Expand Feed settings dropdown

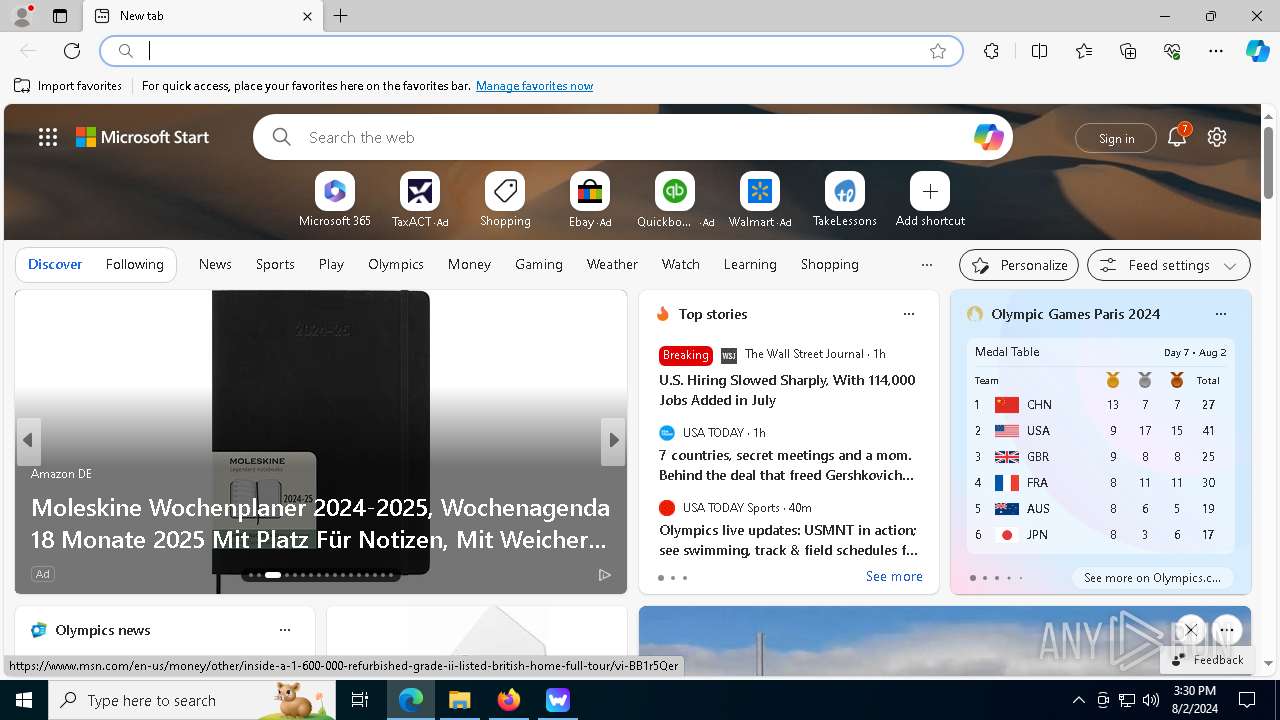coord(1169,265)
